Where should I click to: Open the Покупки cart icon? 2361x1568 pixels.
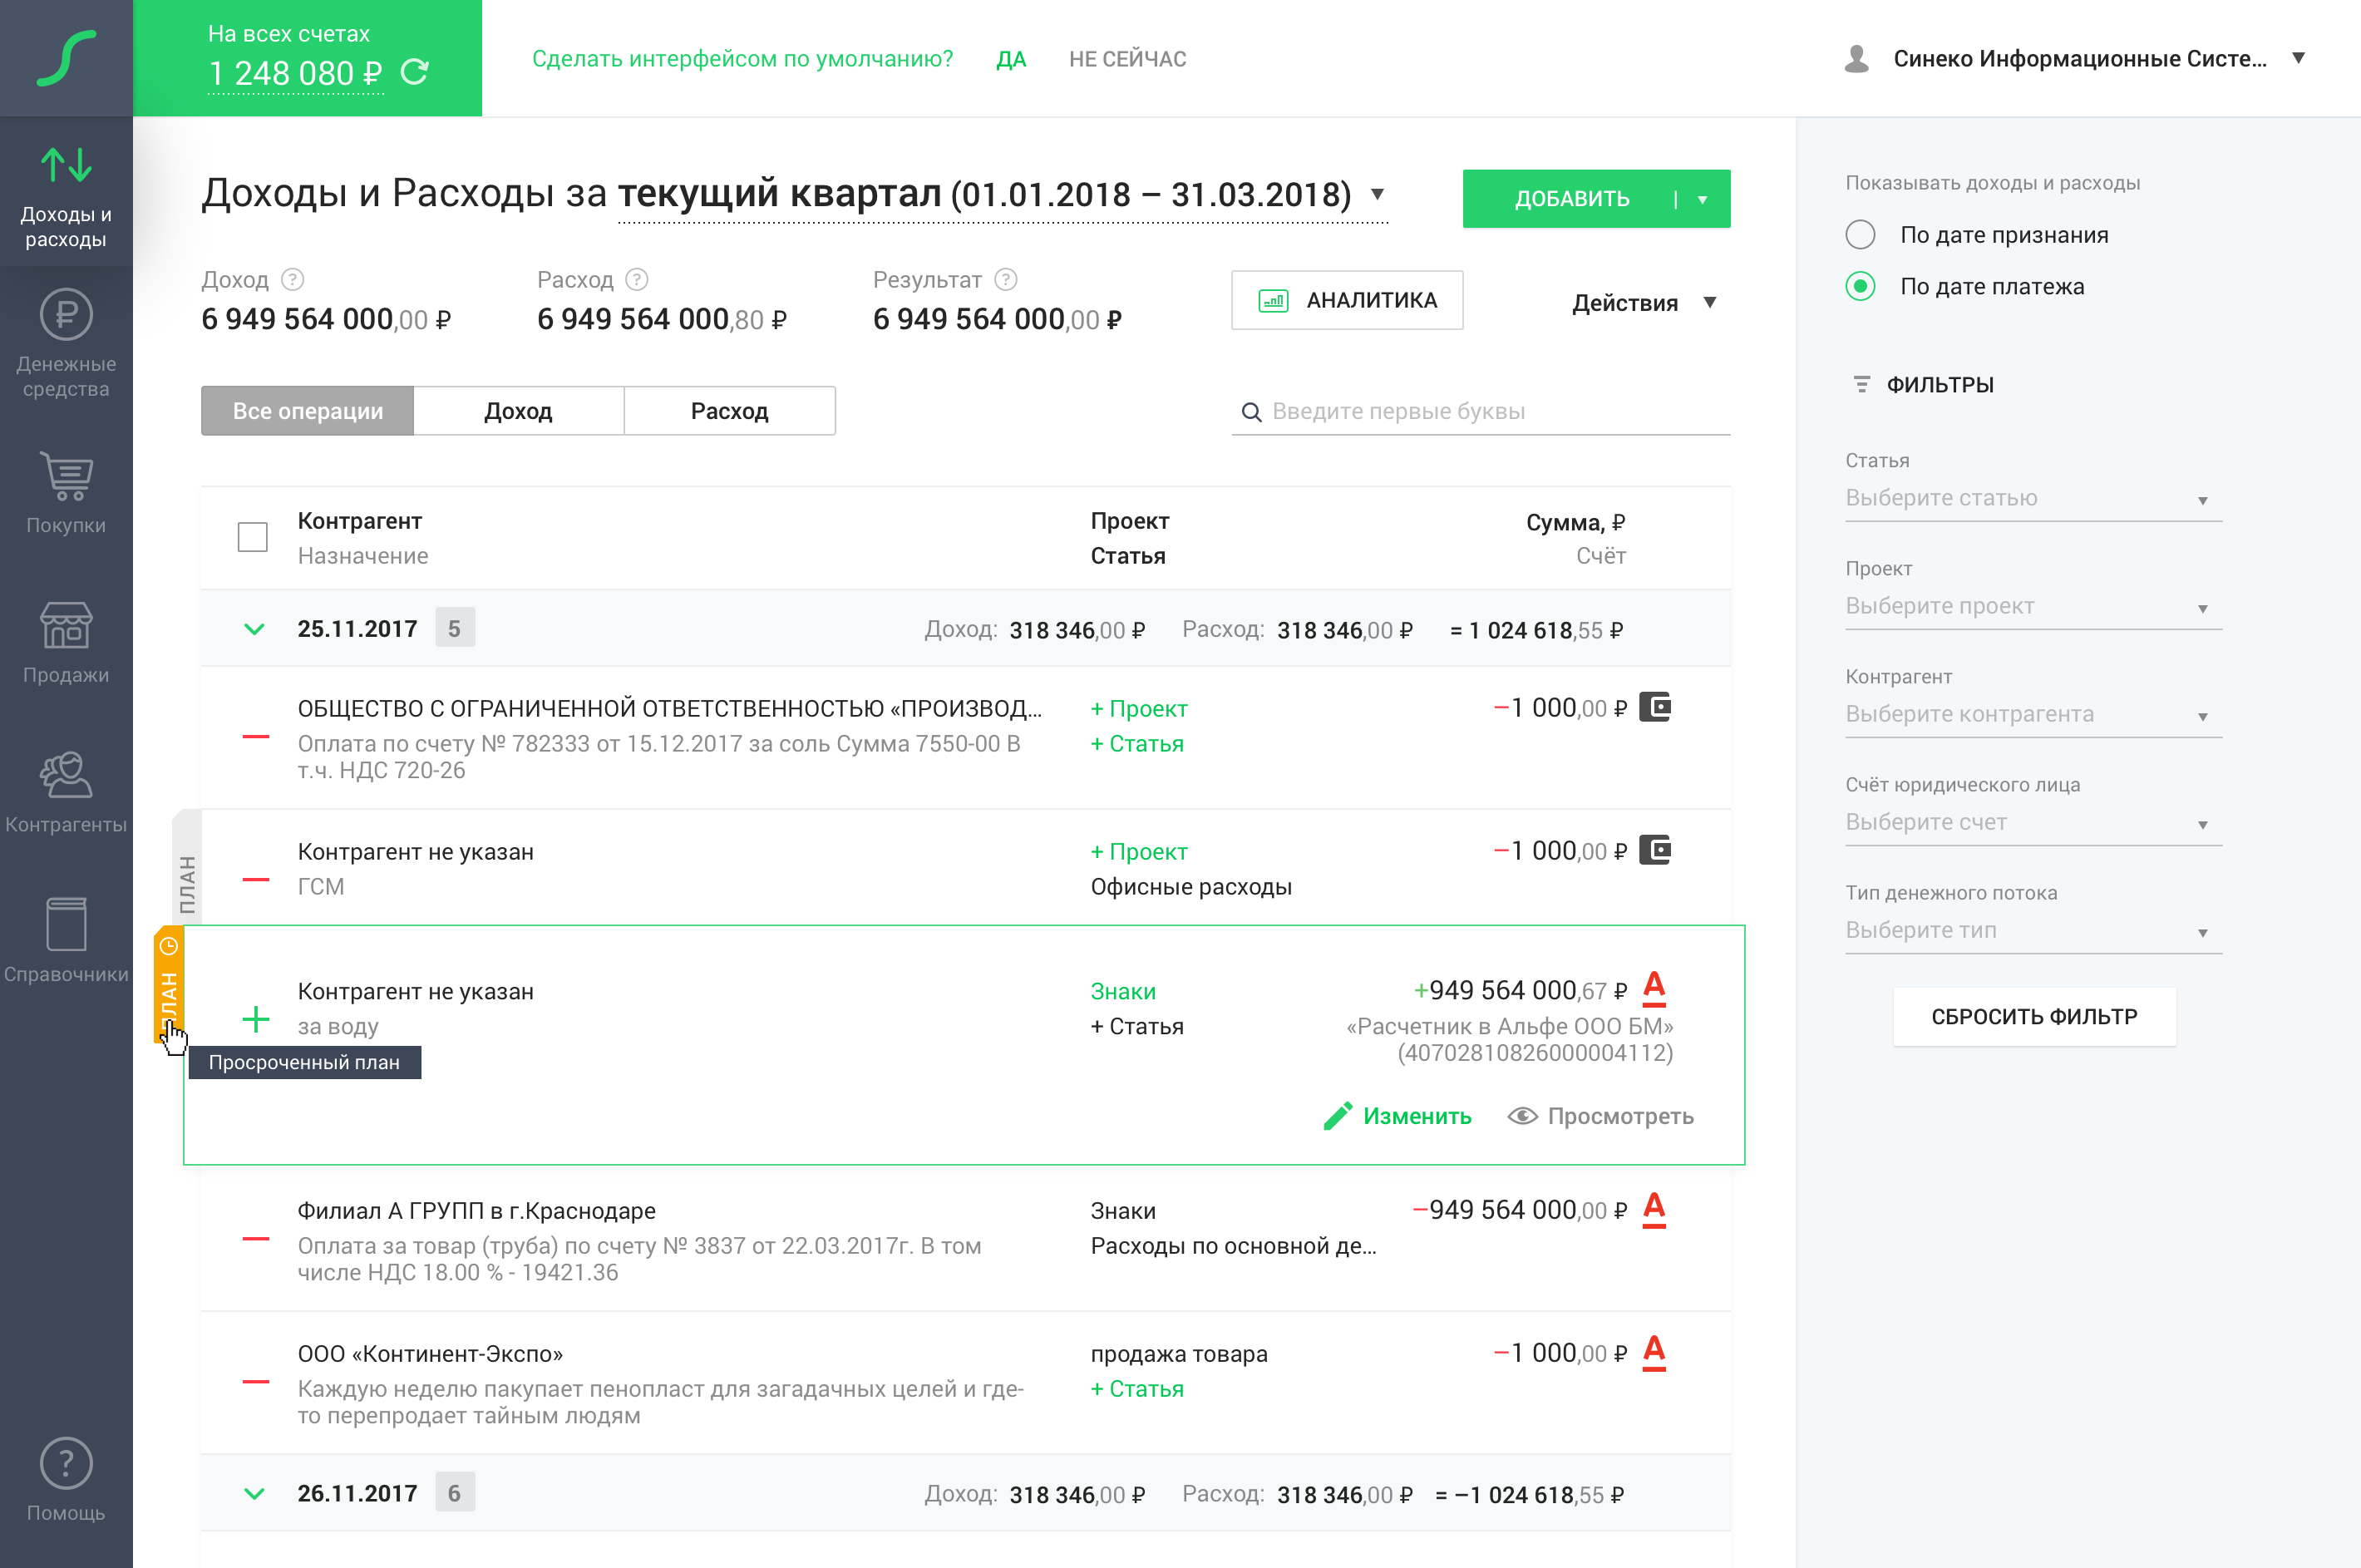[x=66, y=477]
